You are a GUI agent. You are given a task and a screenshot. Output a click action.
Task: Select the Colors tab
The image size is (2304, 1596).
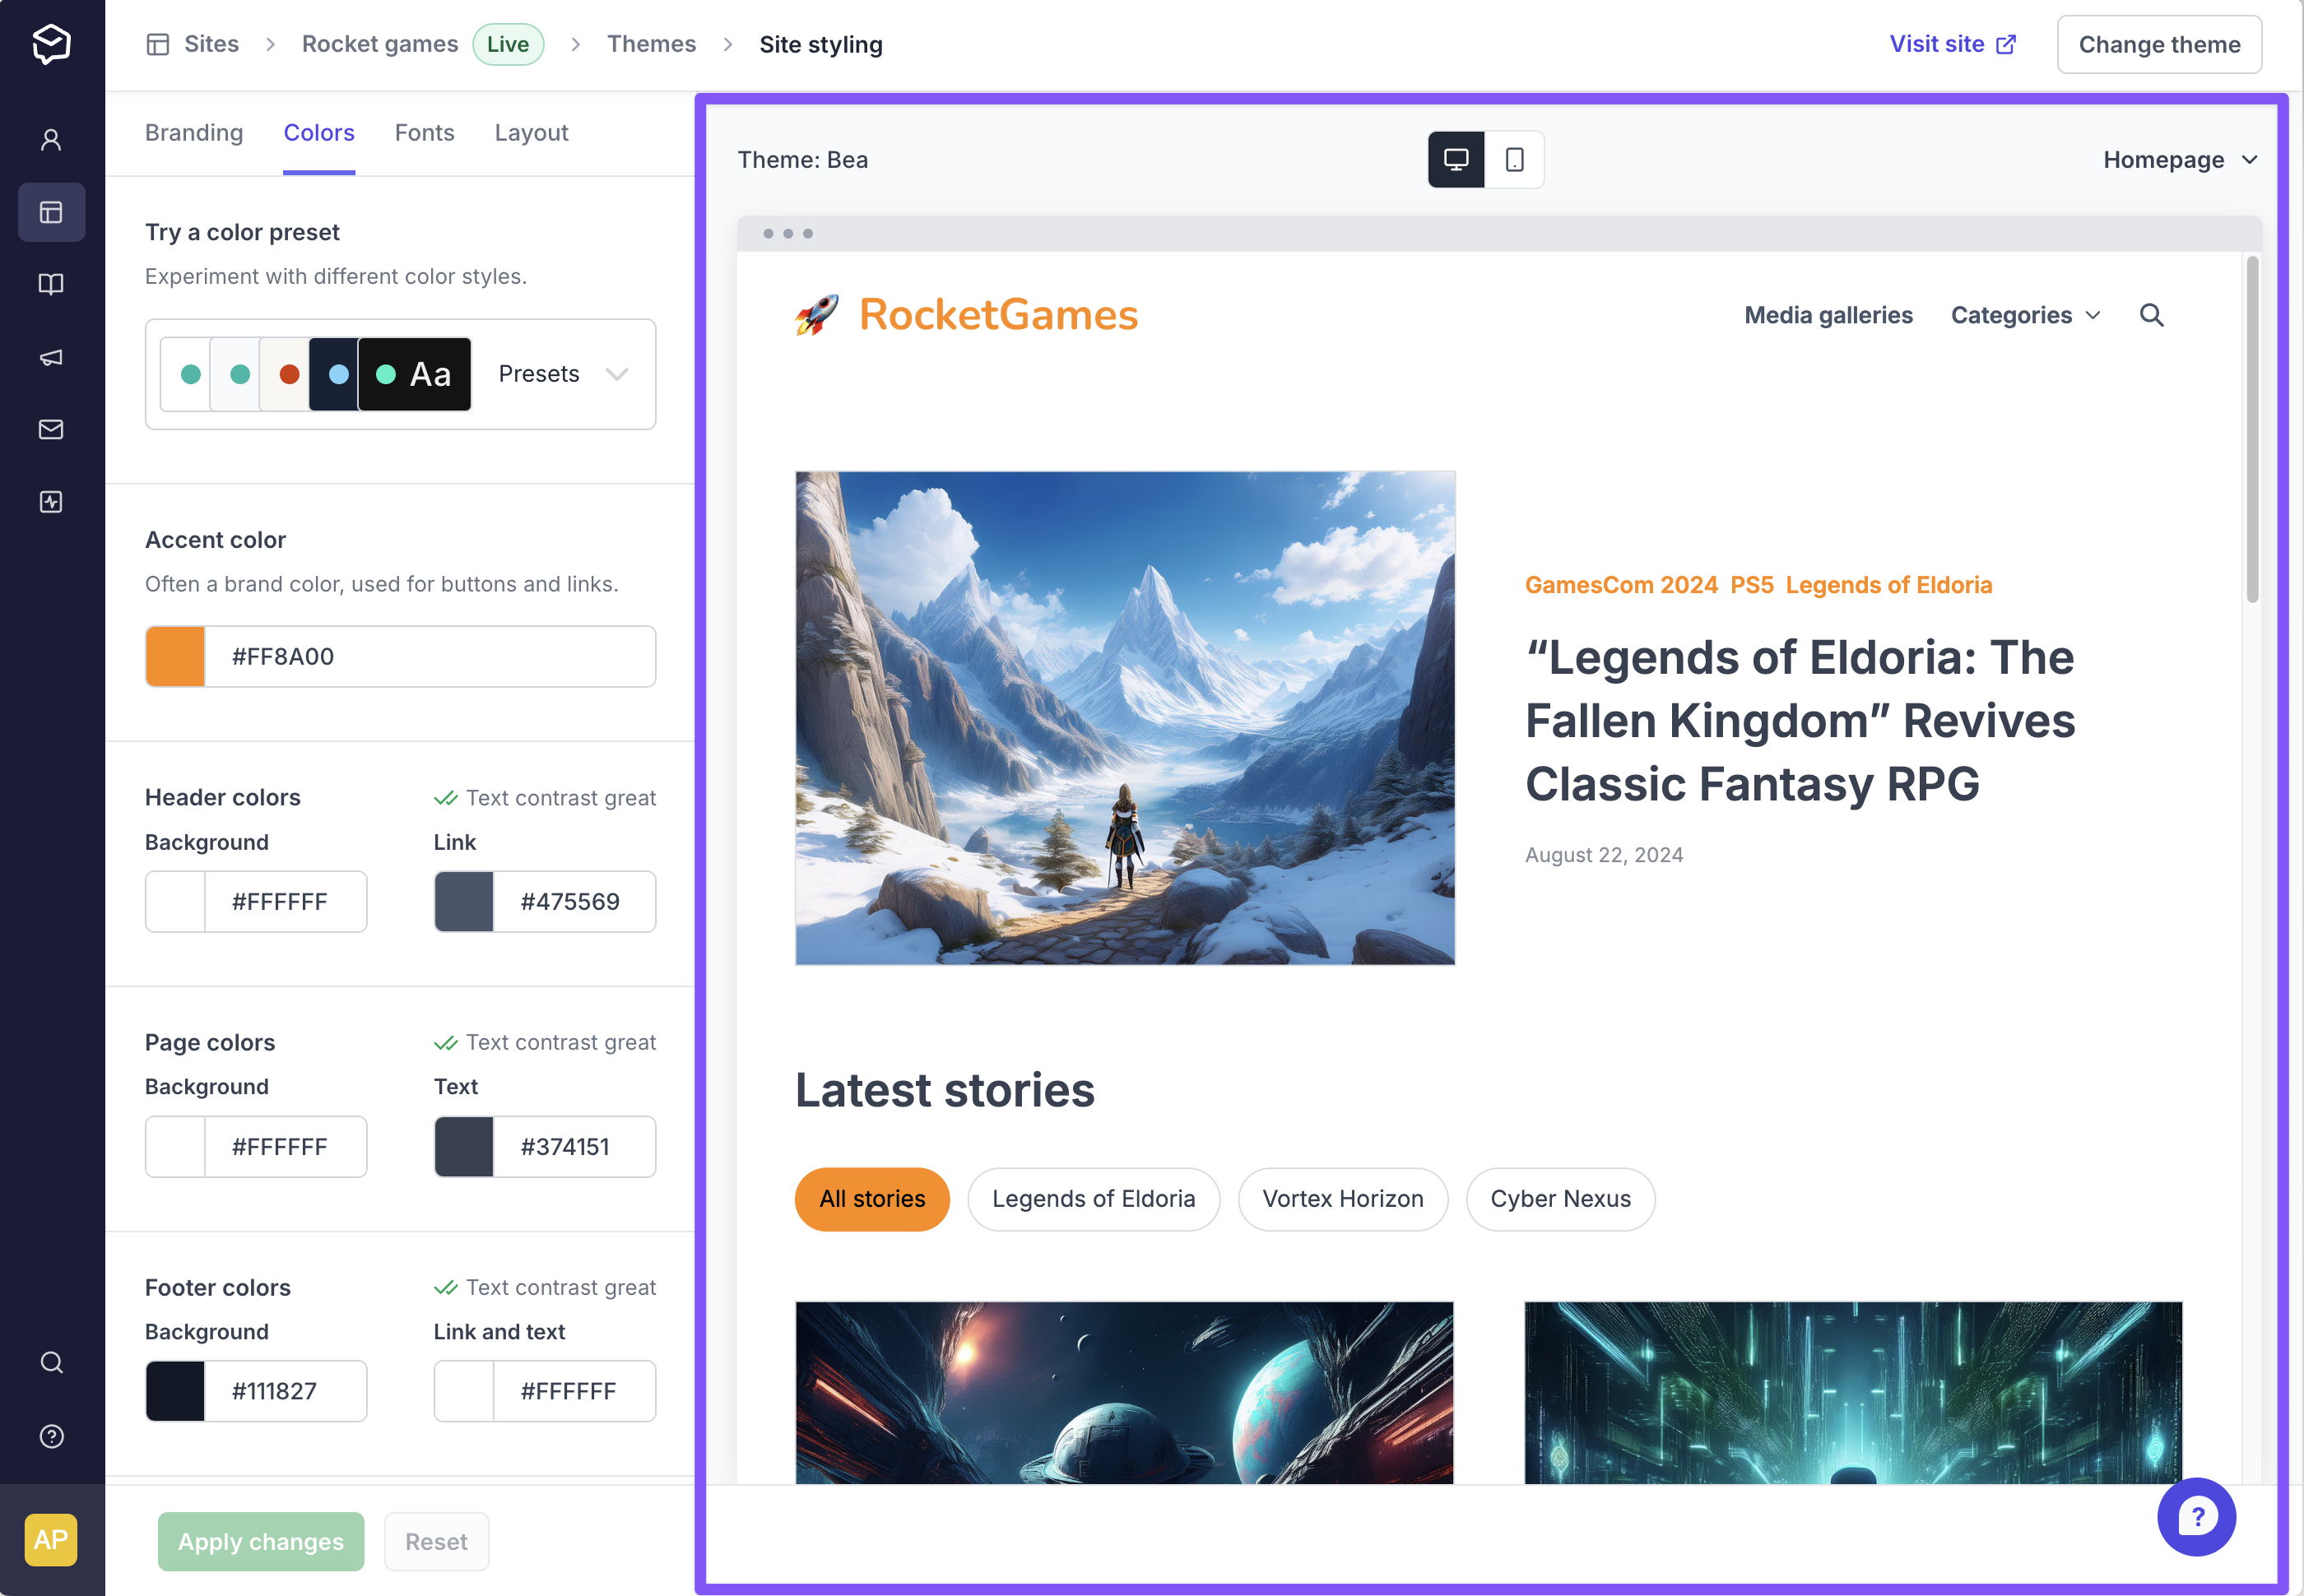tap(318, 132)
